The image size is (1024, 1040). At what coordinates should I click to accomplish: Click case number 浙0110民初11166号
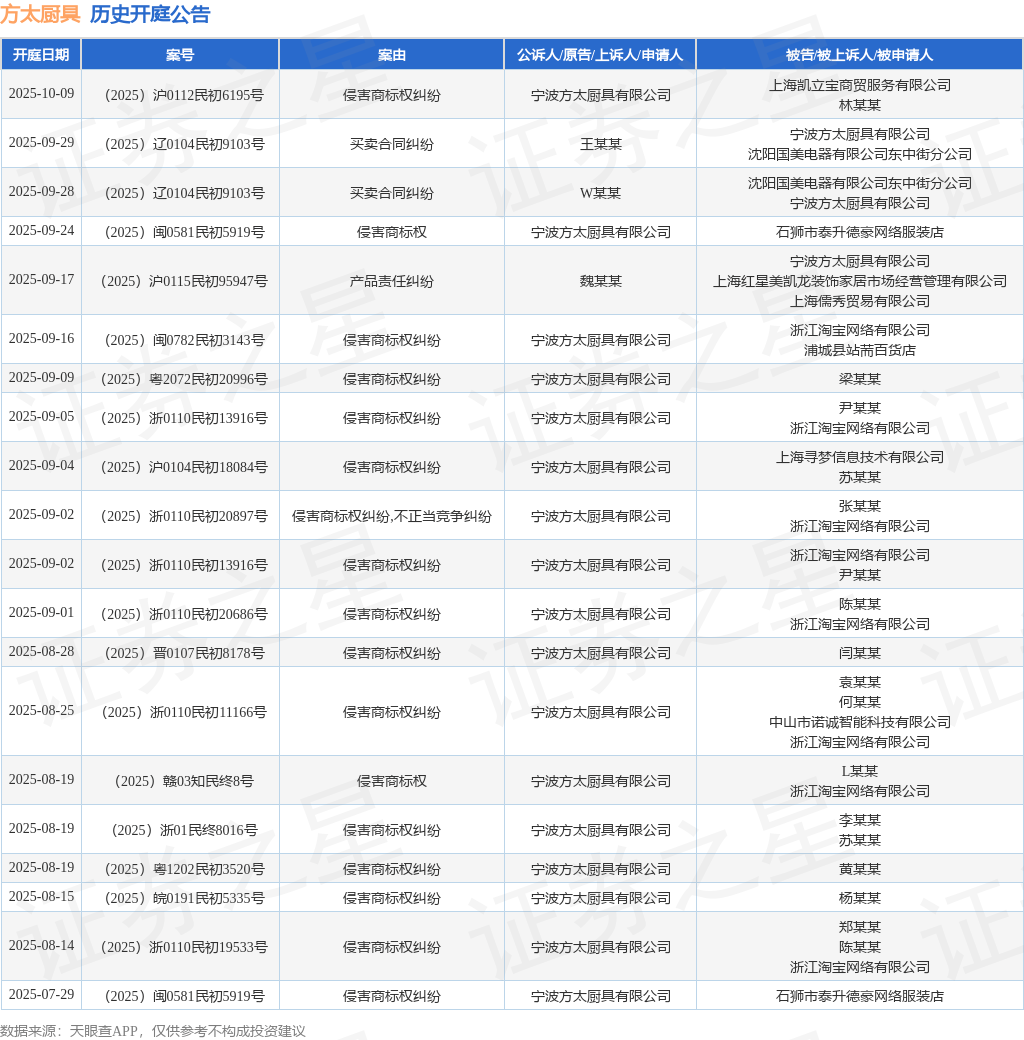tap(184, 712)
